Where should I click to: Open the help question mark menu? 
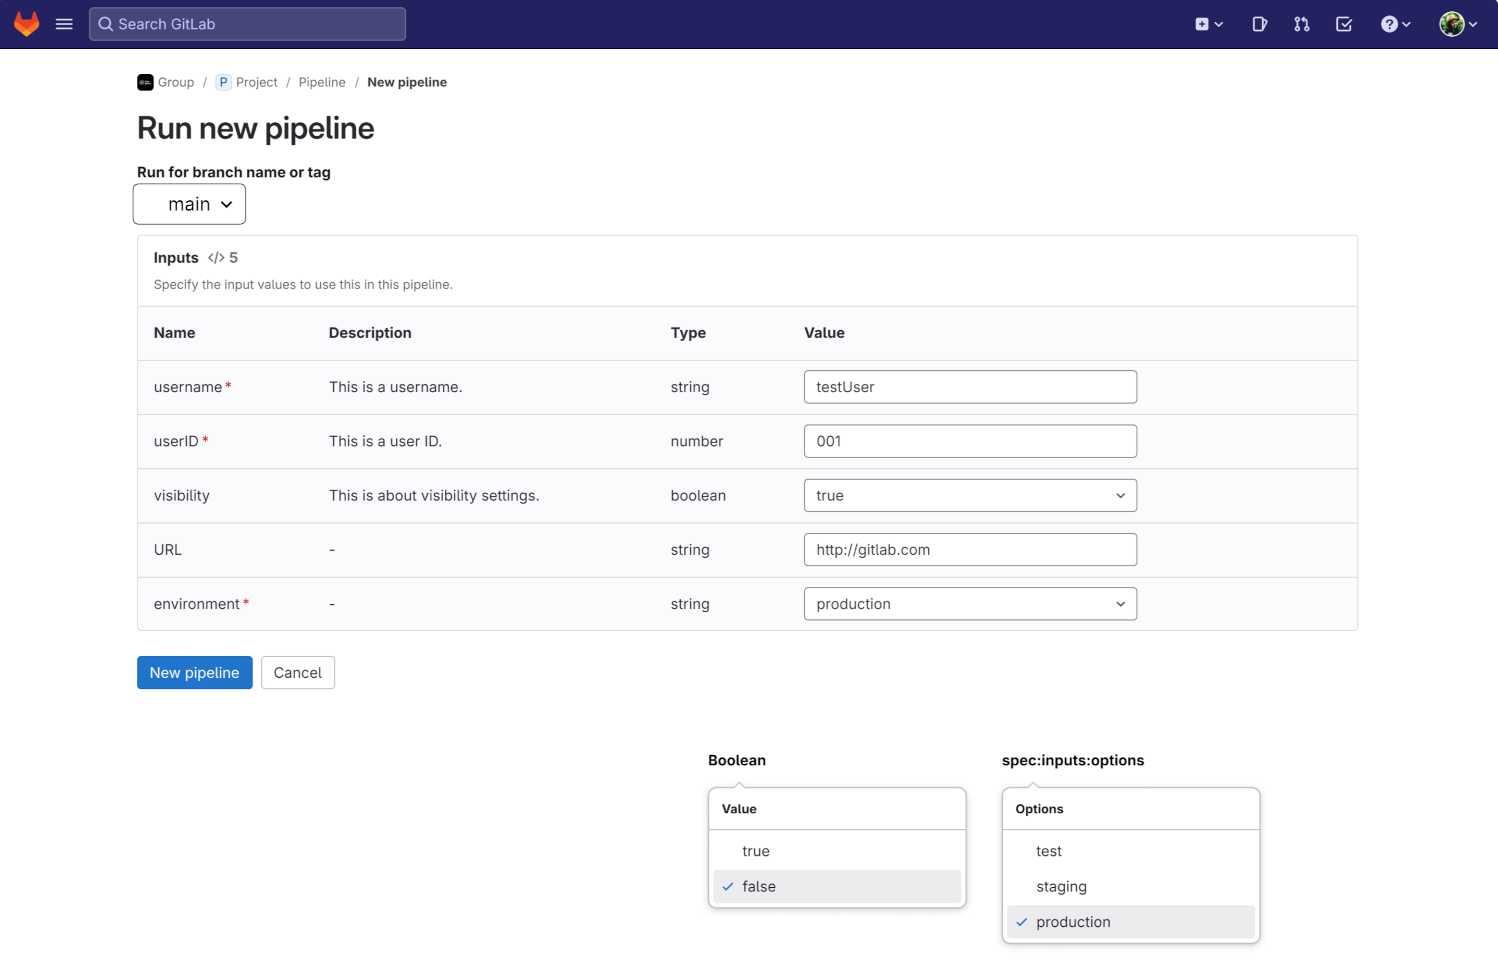tap(1395, 24)
